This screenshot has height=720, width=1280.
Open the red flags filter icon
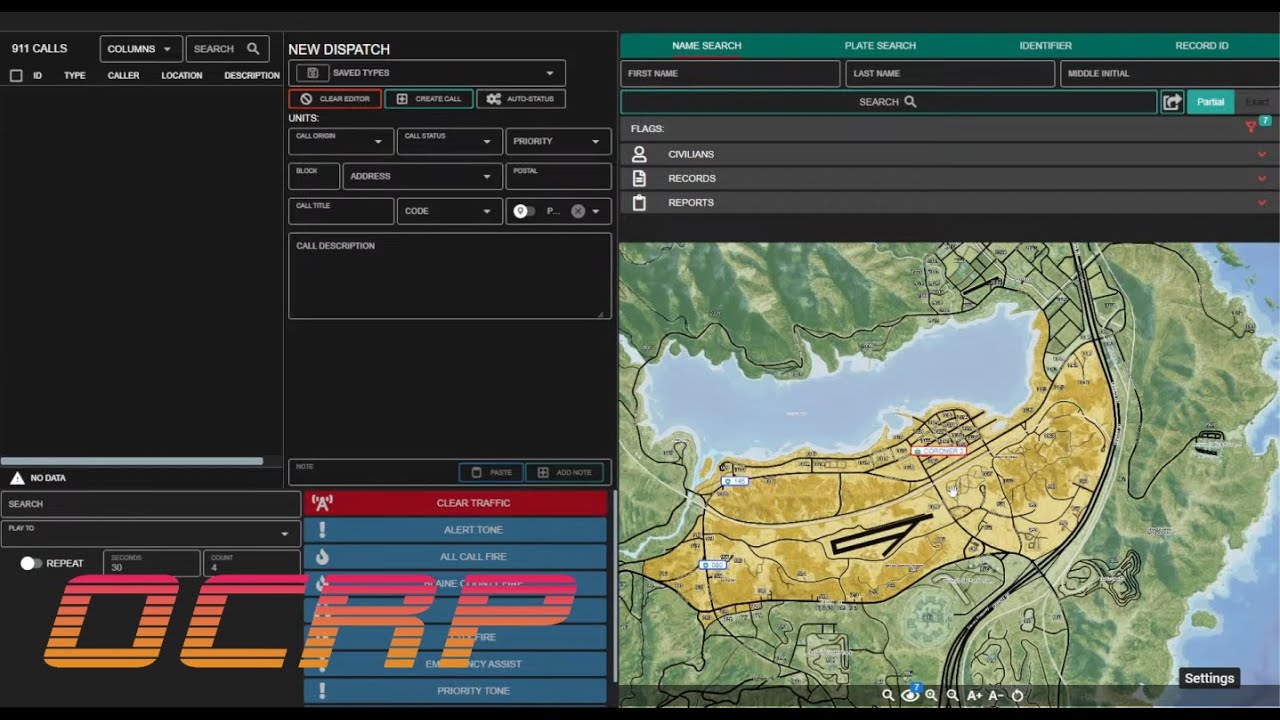[x=1250, y=127]
